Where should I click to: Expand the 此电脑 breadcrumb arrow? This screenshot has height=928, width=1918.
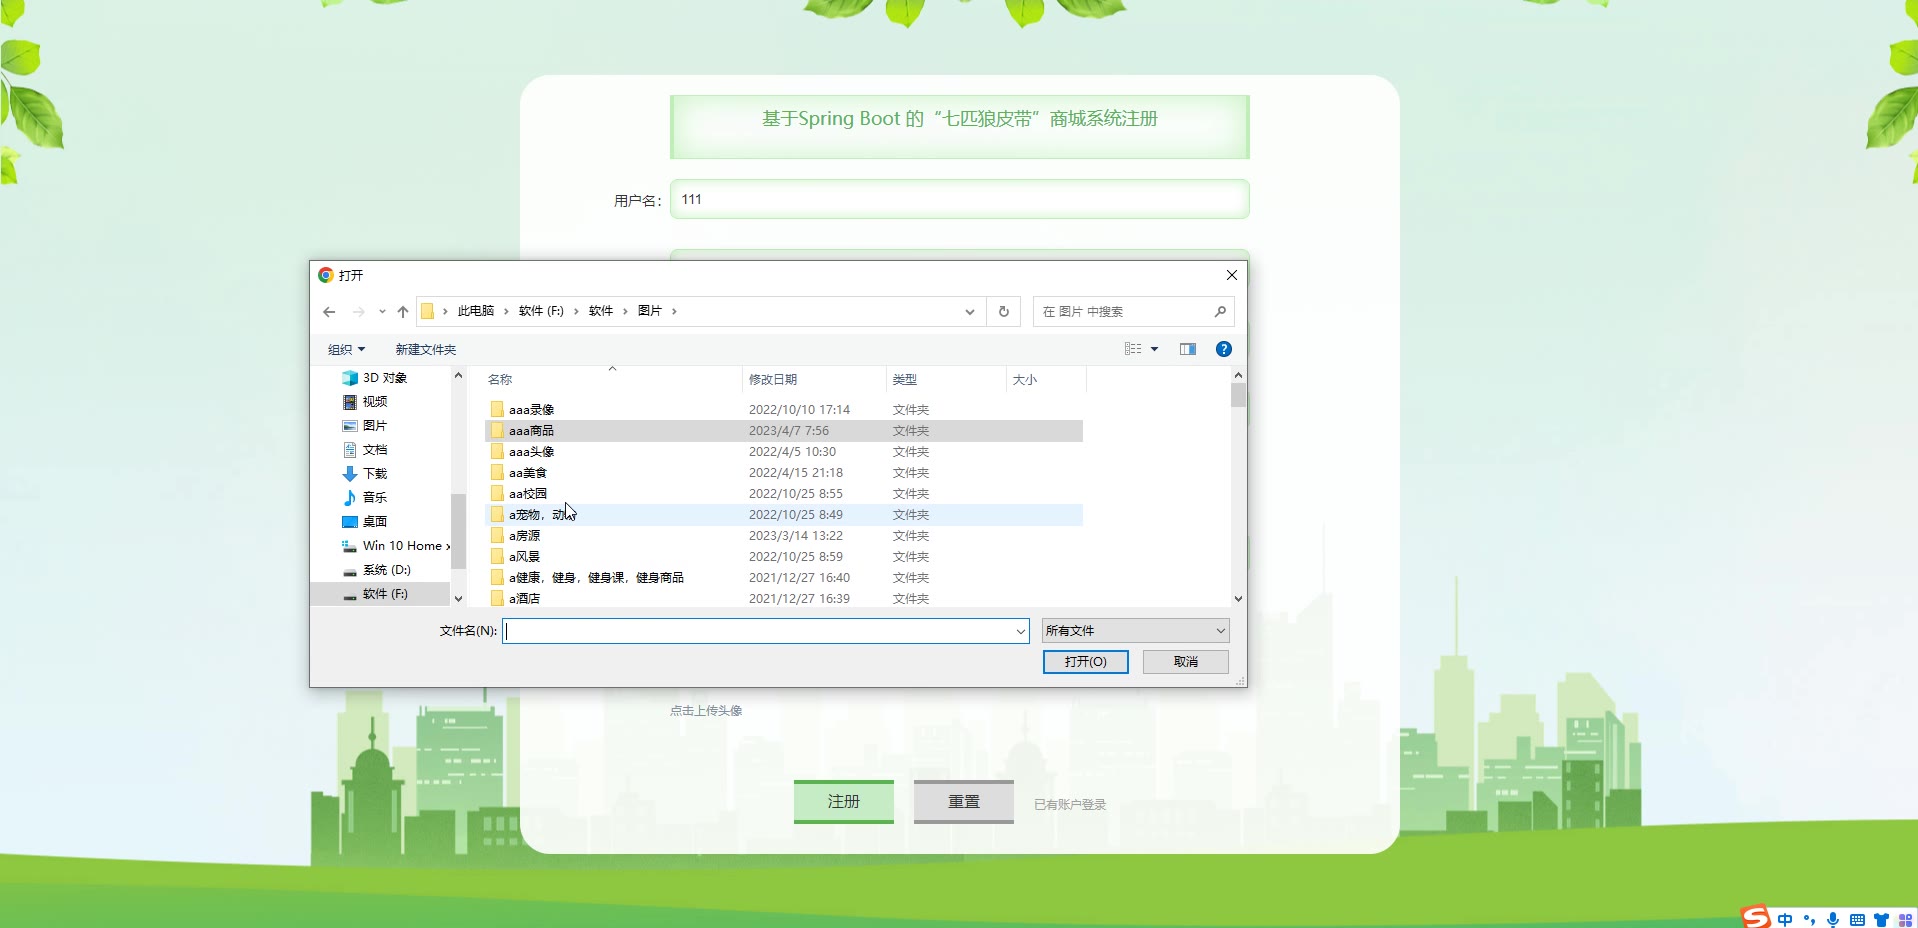(x=506, y=311)
